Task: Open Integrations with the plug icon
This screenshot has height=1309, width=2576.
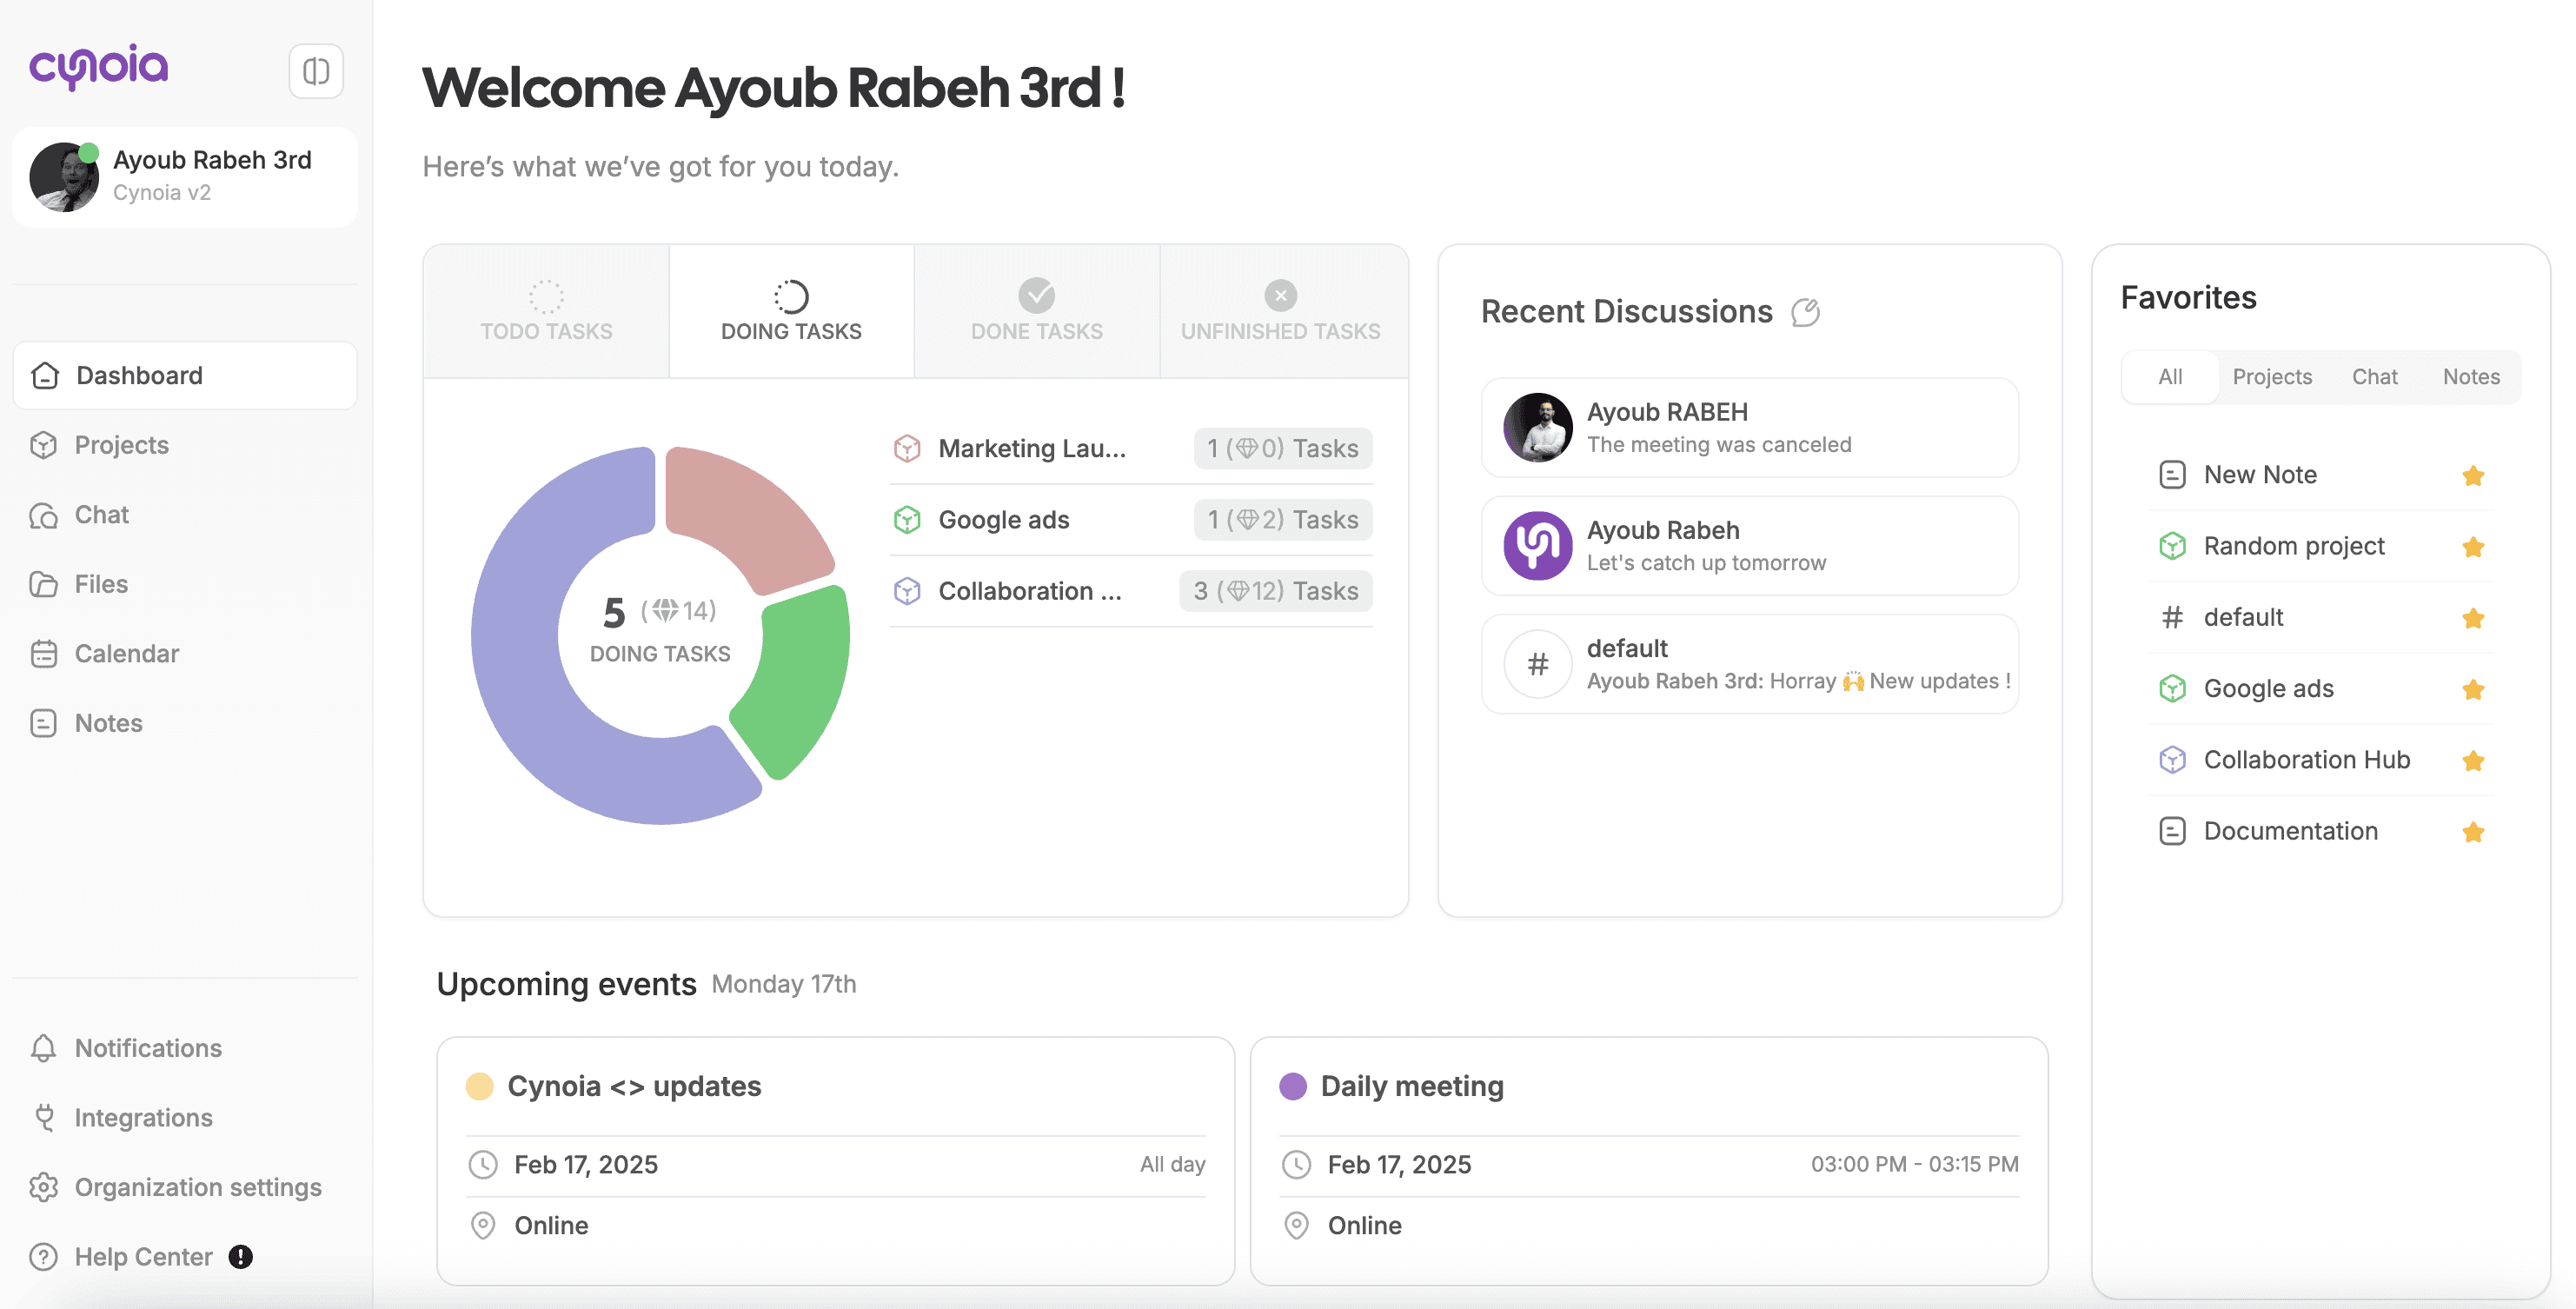Action: coord(44,1117)
